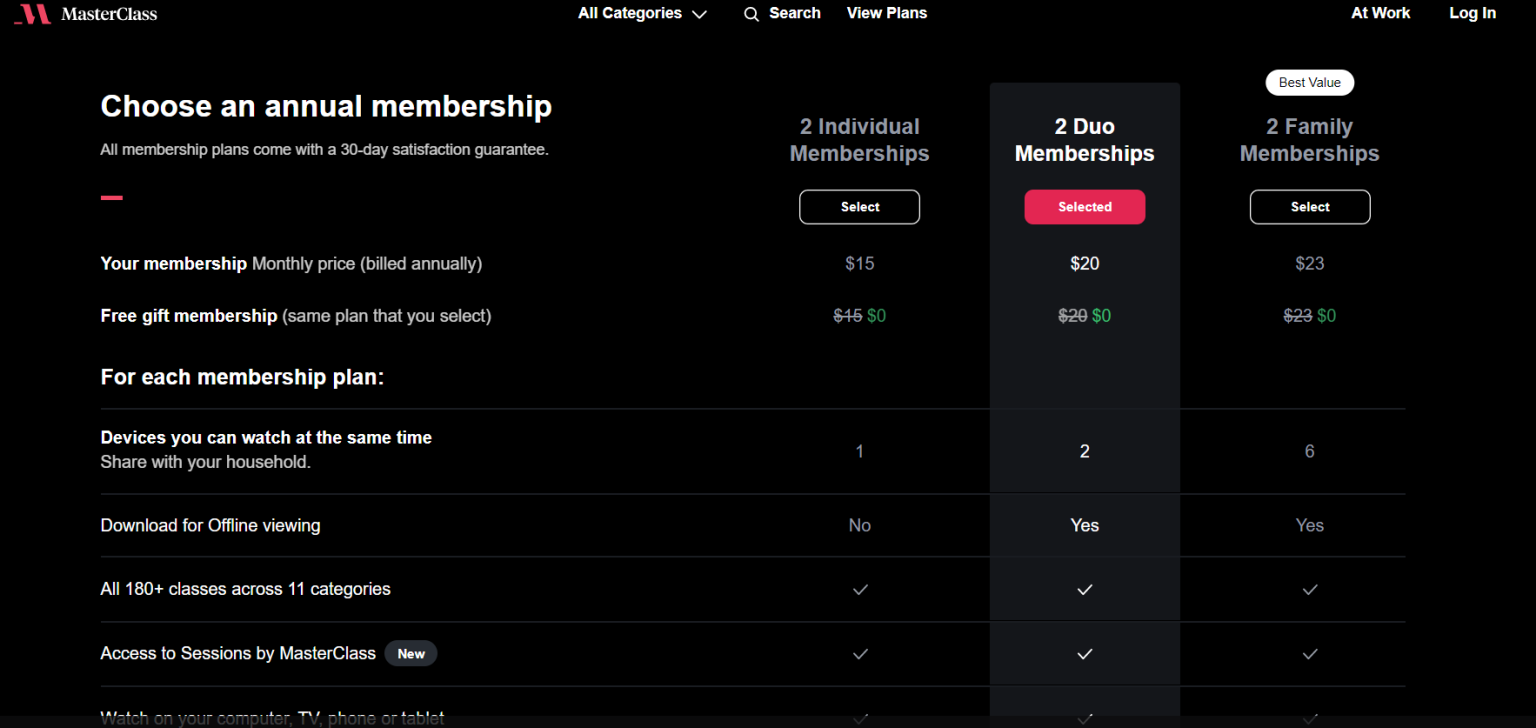Select the 2 Individual Memberships plan
Viewport: 1536px width, 728px height.
pos(859,207)
